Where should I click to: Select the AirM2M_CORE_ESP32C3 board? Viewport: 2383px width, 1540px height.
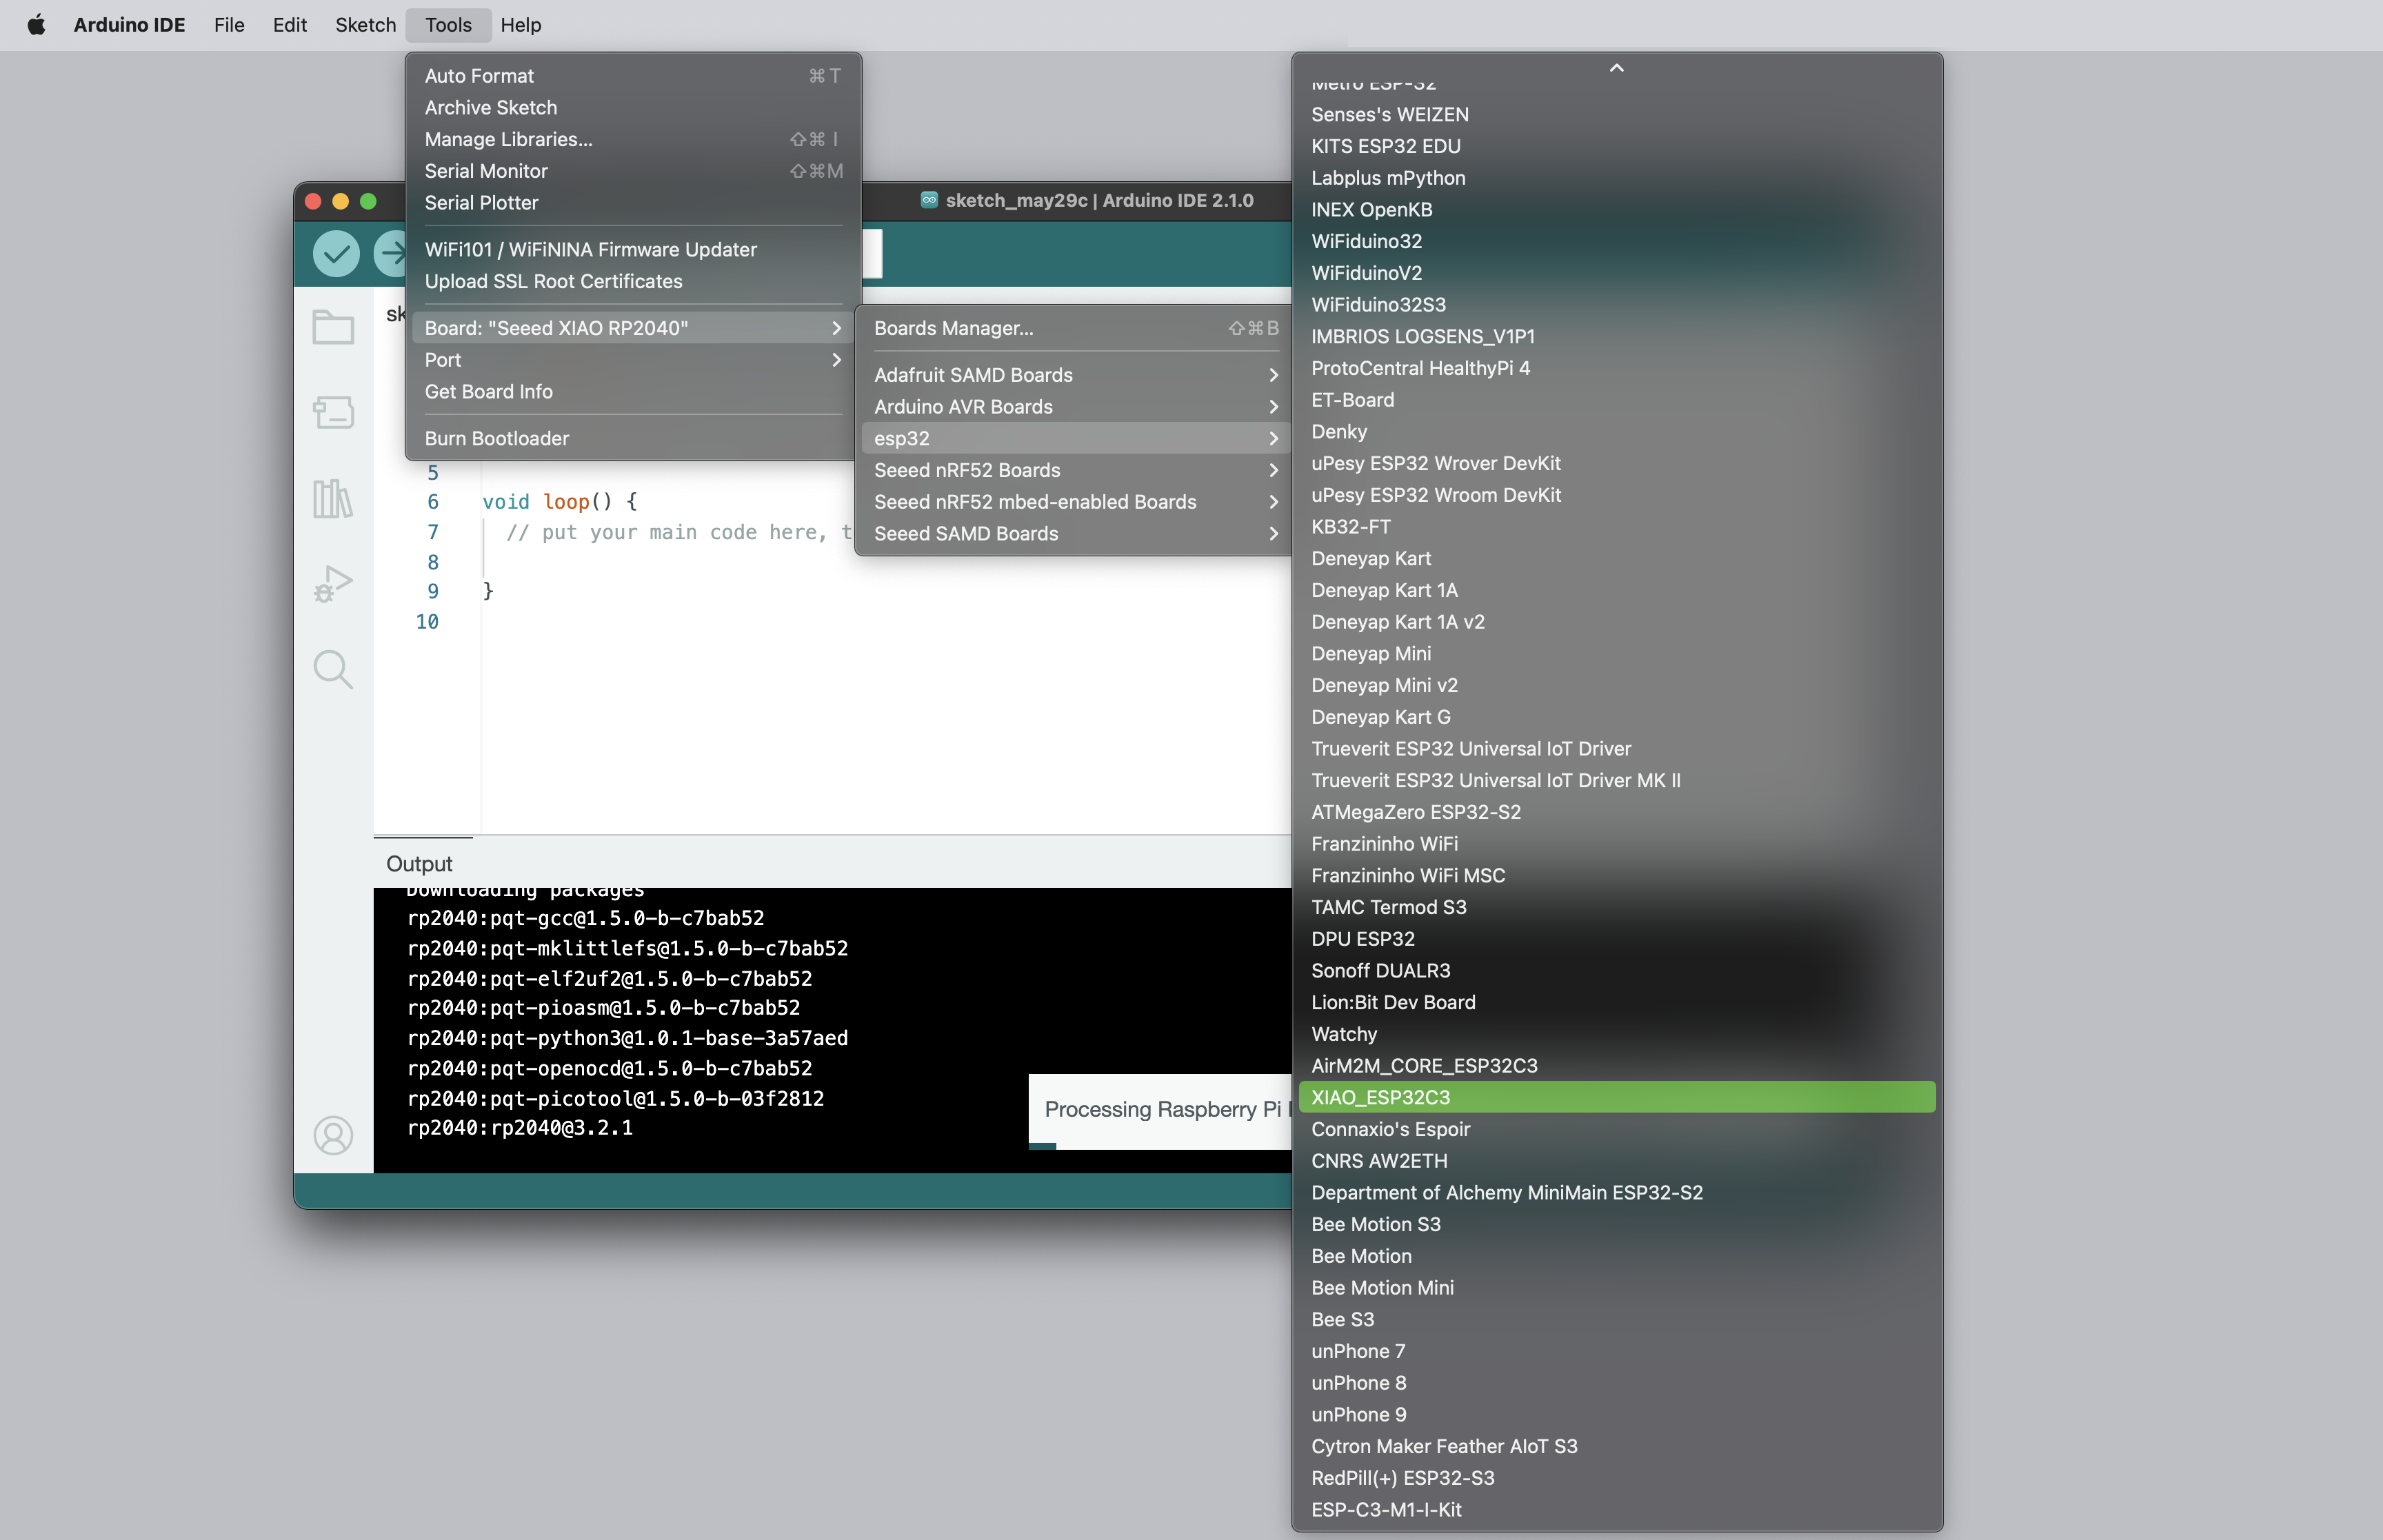point(1616,1065)
